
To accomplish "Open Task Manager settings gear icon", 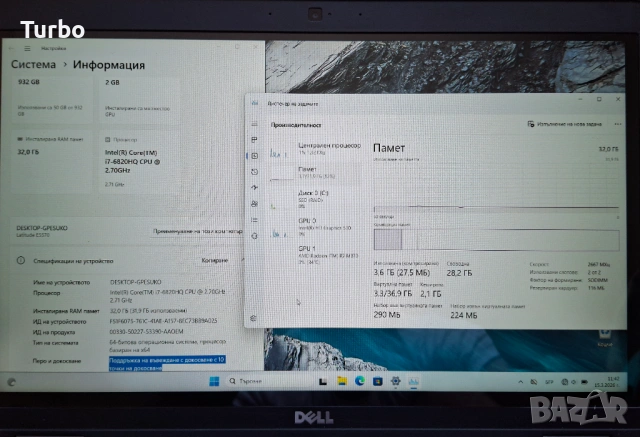I will click(x=253, y=318).
